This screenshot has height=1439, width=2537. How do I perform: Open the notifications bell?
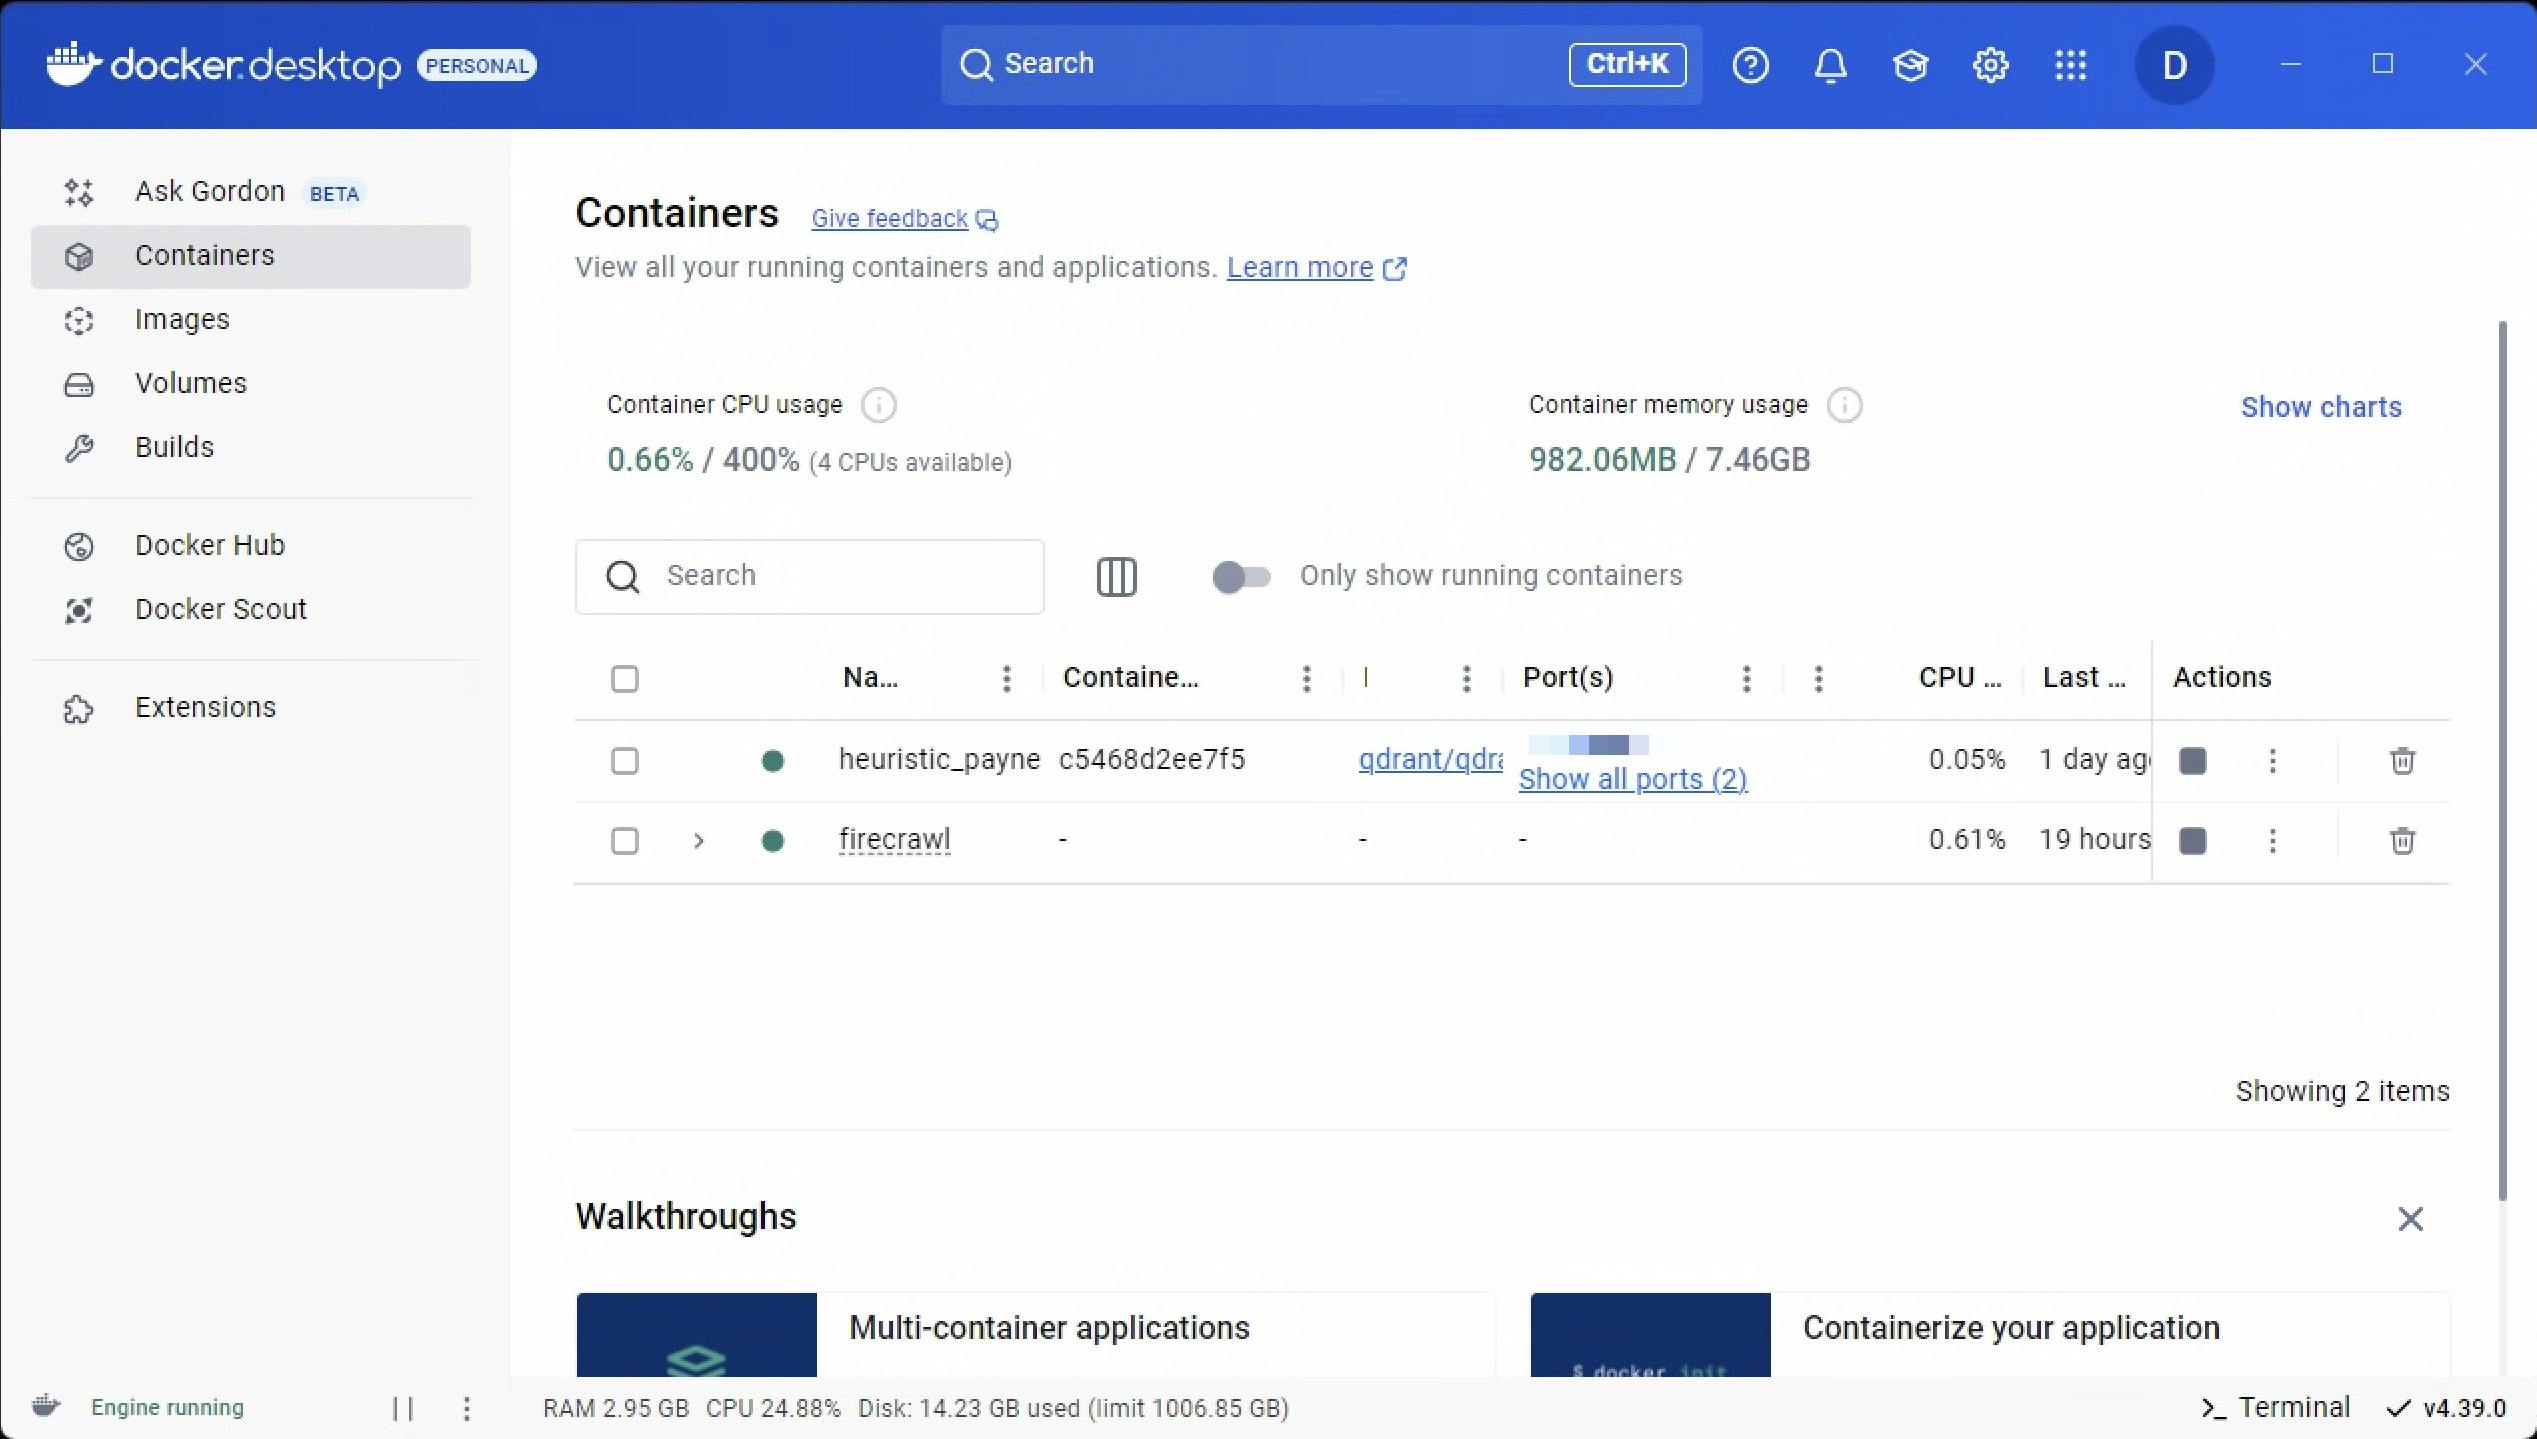(1830, 66)
